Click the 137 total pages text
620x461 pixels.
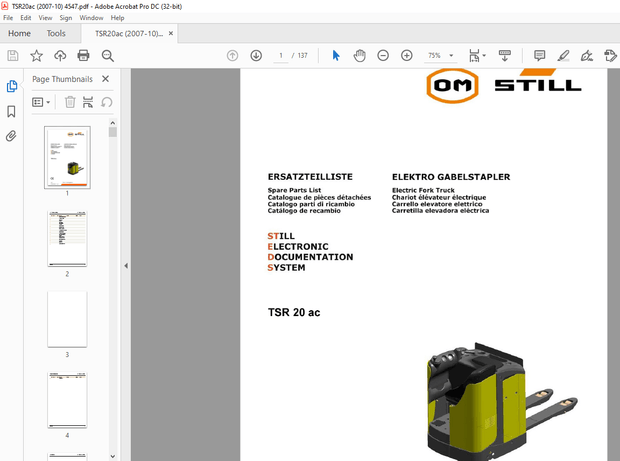pos(302,56)
